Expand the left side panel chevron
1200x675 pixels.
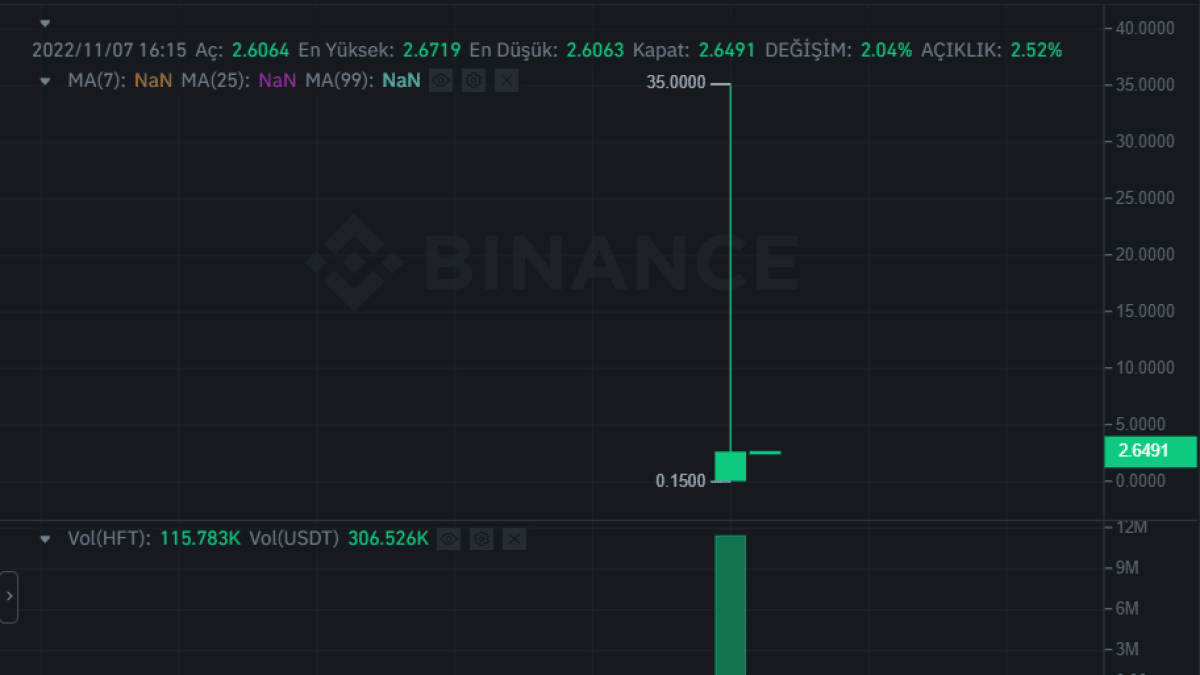(9, 597)
